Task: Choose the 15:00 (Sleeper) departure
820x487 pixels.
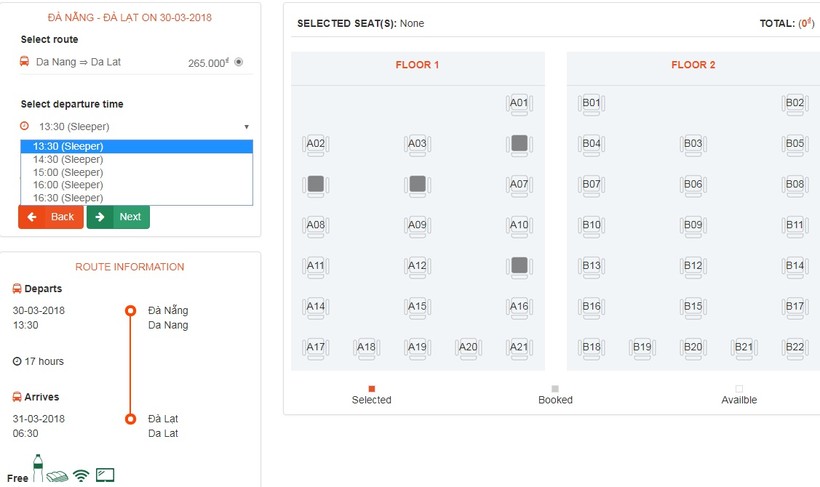Action: click(x=68, y=172)
